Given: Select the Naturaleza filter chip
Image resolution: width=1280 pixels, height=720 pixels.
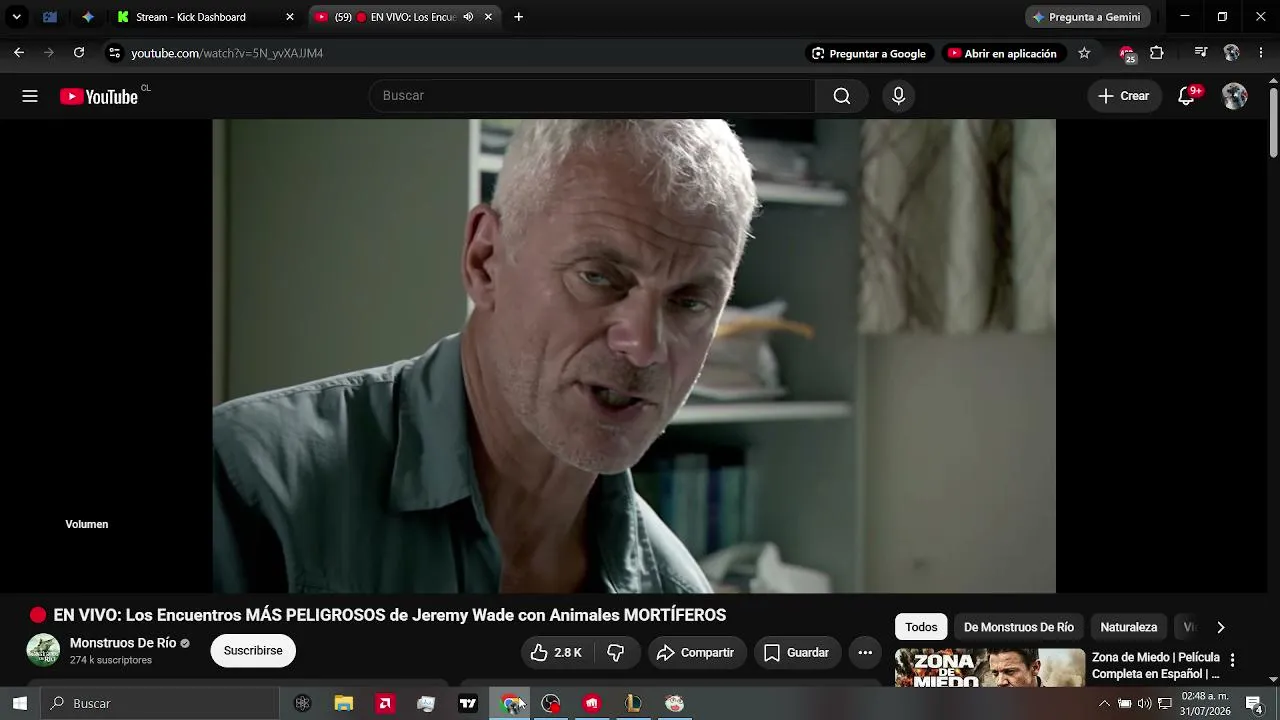Looking at the screenshot, I should [1128, 627].
